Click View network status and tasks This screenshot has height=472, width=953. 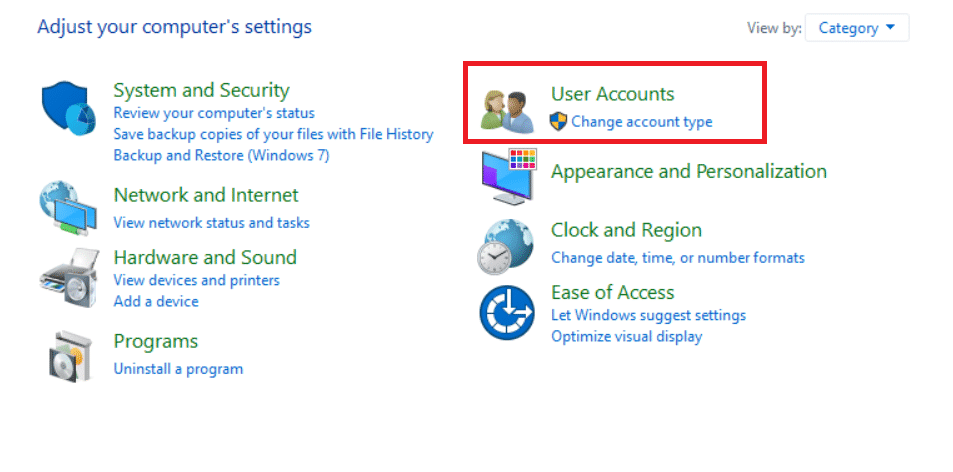pyautogui.click(x=211, y=222)
